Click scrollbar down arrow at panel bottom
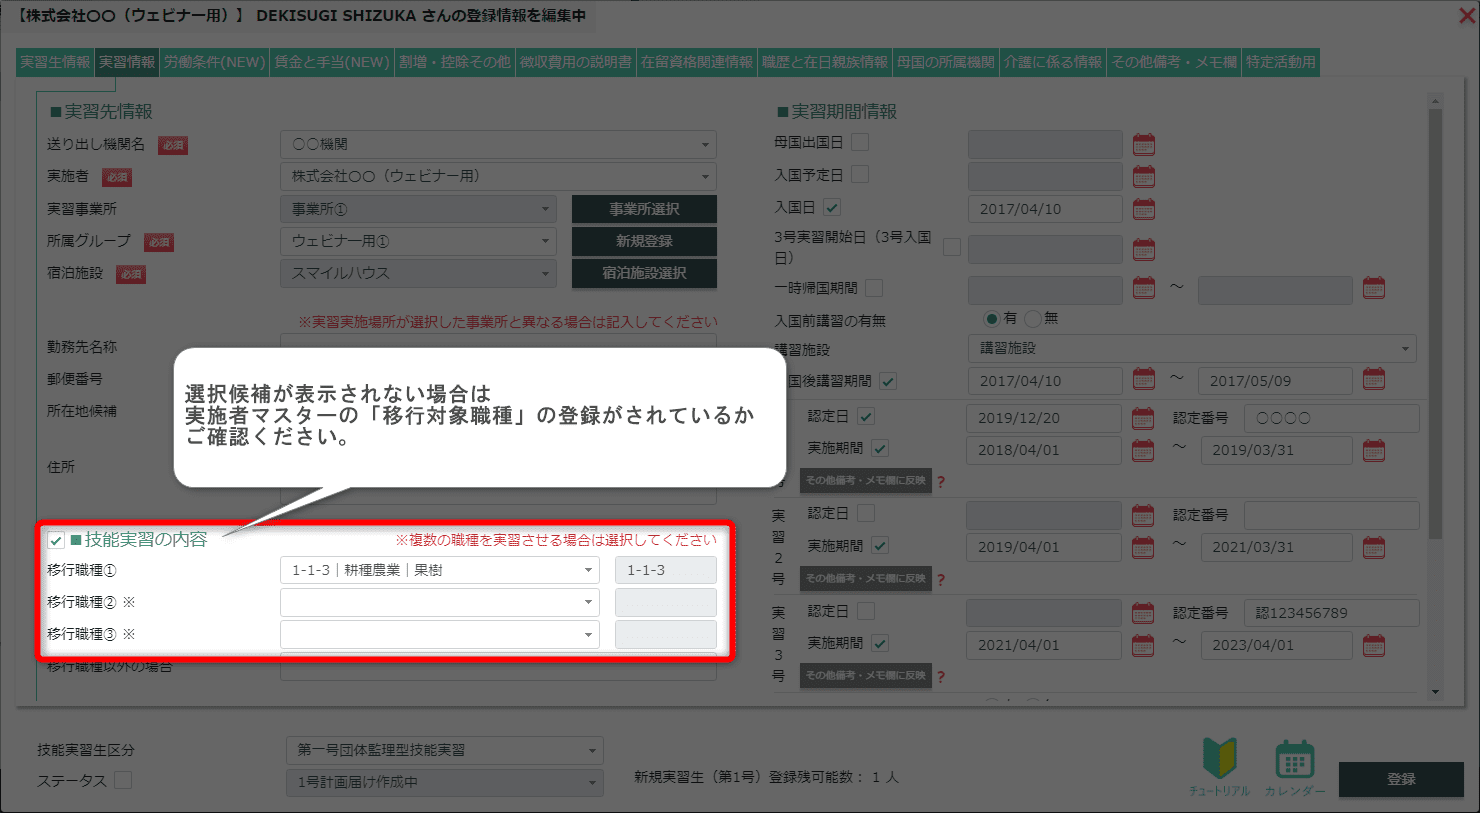 (1435, 692)
